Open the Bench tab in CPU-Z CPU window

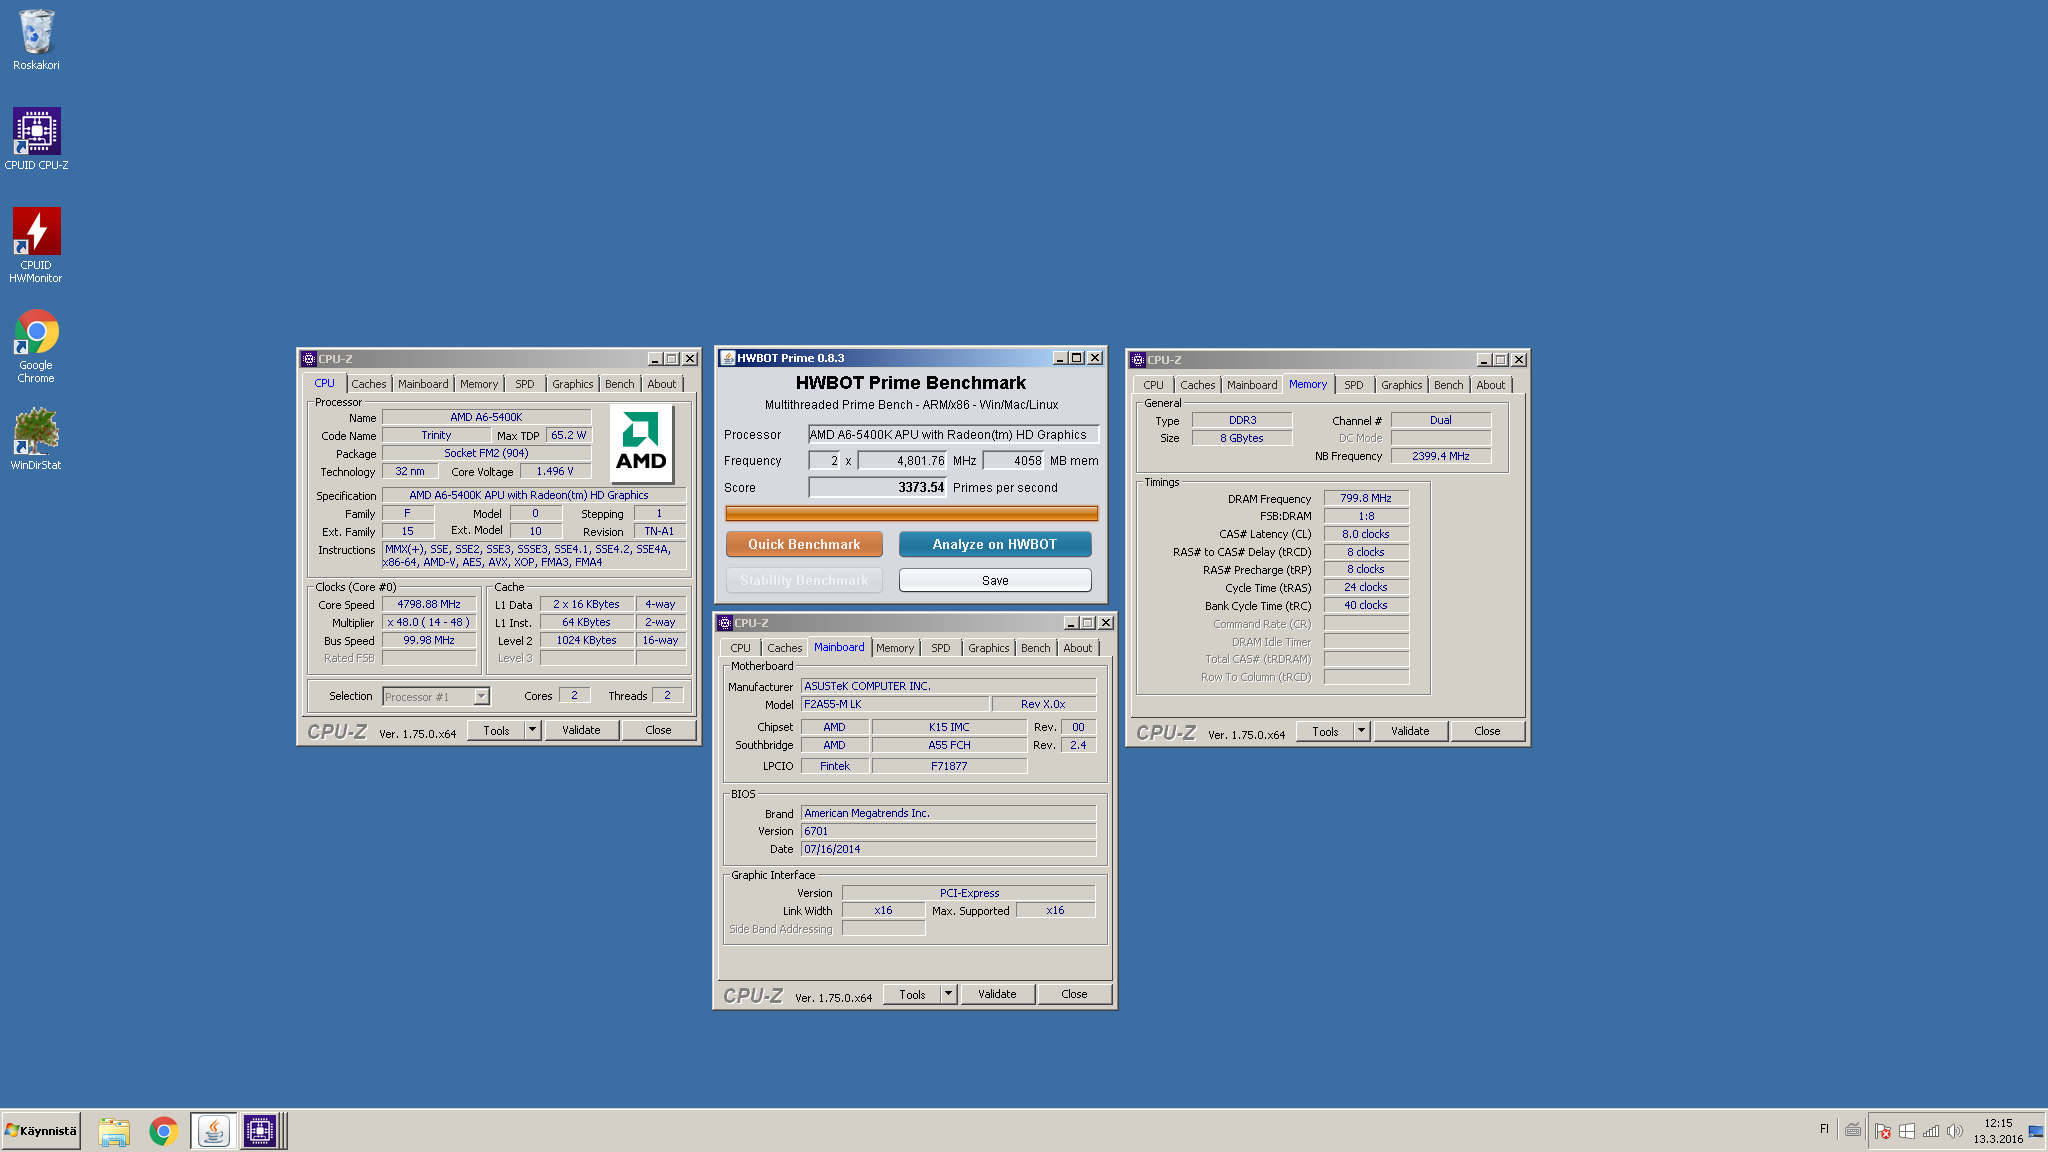(619, 384)
